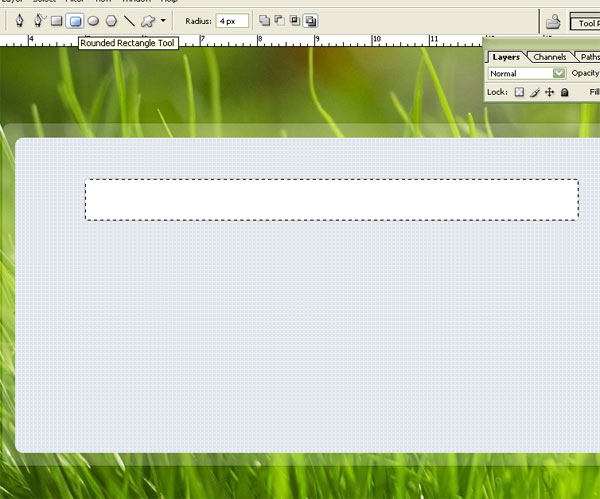Viewport: 600px width, 499px height.
Task: Switch to the Paths tab
Action: 589,57
